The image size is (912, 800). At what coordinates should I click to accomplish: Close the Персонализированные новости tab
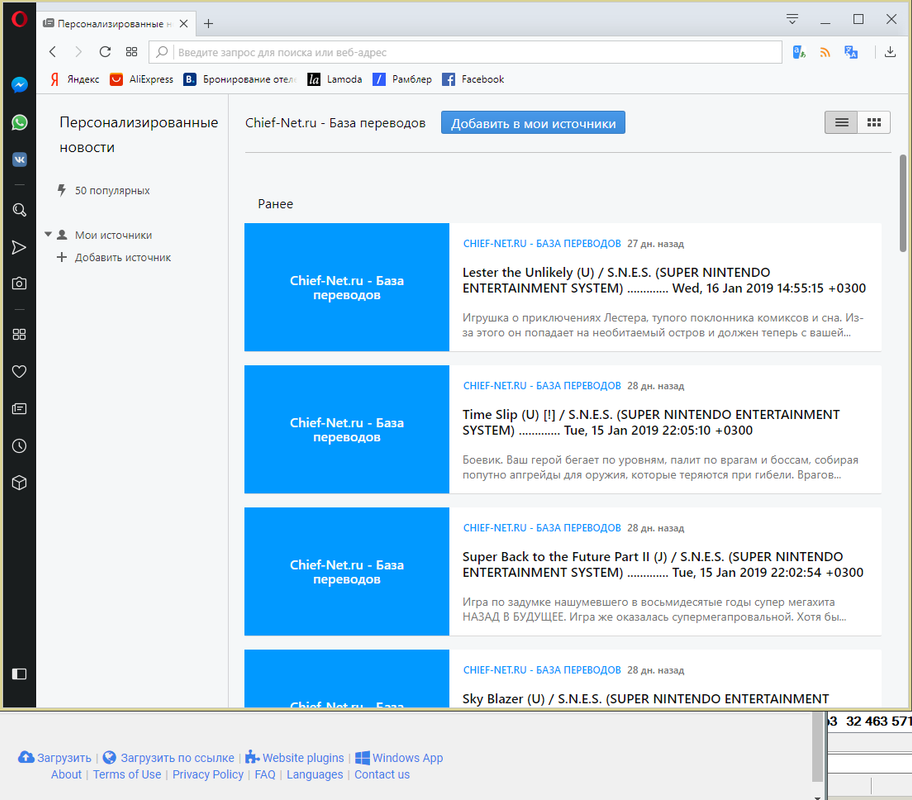point(184,23)
